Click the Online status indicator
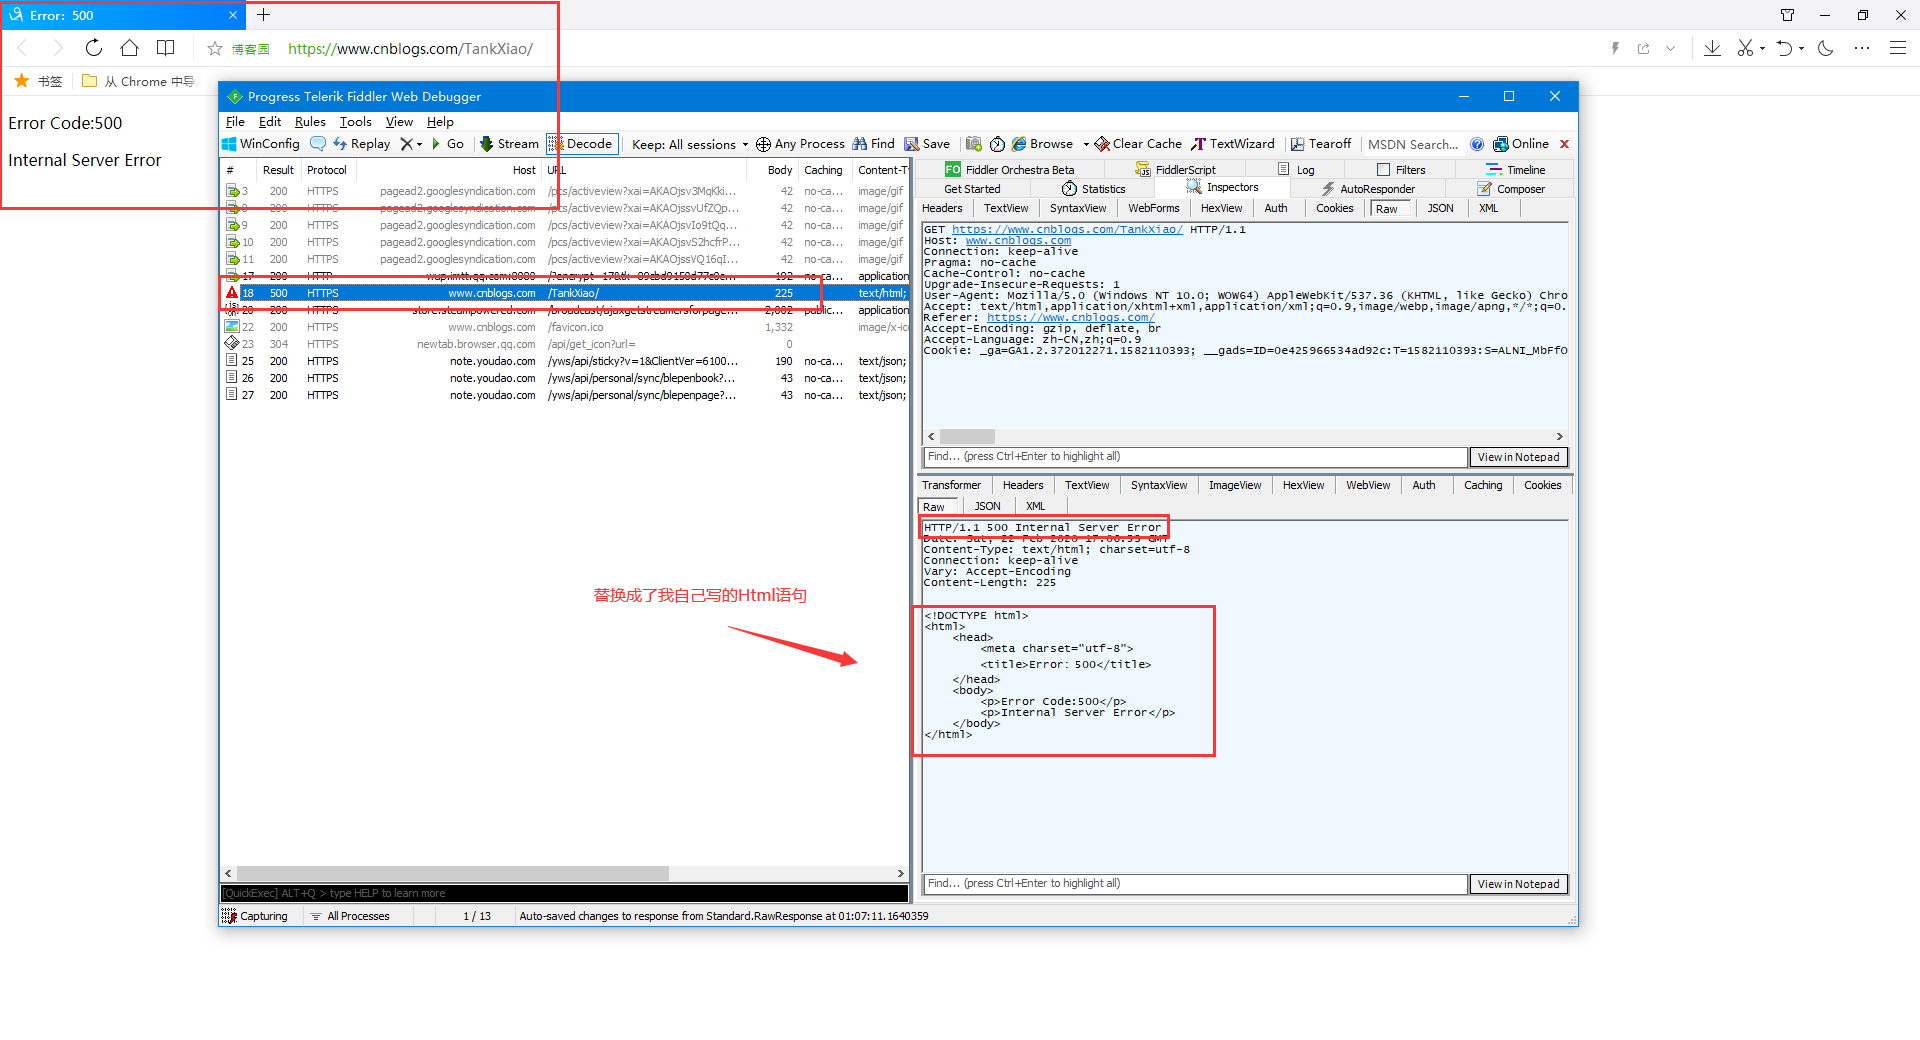The height and width of the screenshot is (1040, 1920). (1521, 144)
